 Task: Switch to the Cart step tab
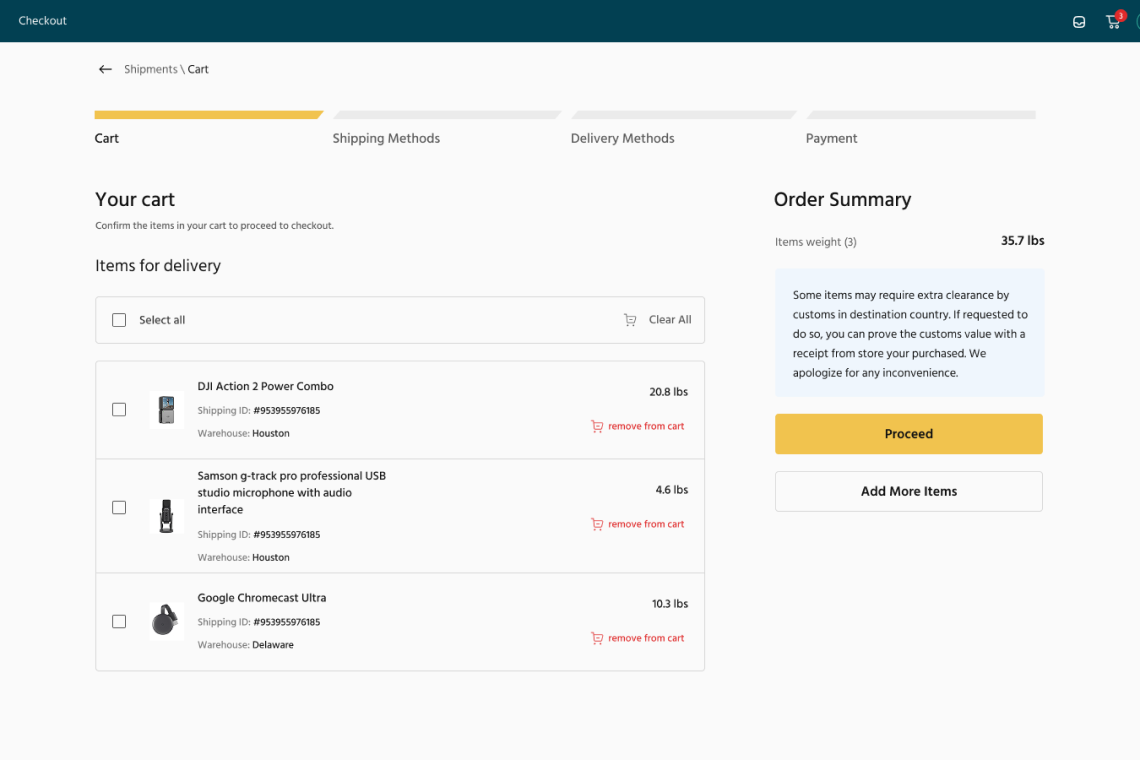click(107, 138)
